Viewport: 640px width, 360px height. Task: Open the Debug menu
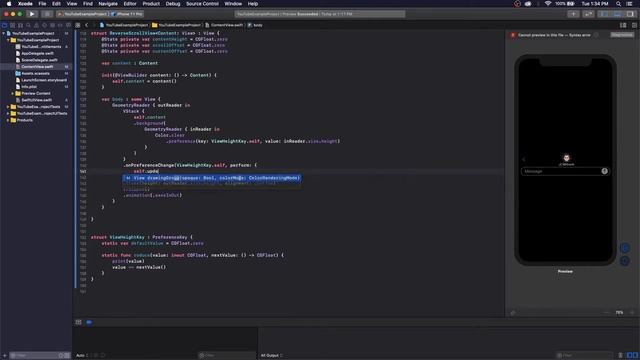pyautogui.click(x=173, y=4)
